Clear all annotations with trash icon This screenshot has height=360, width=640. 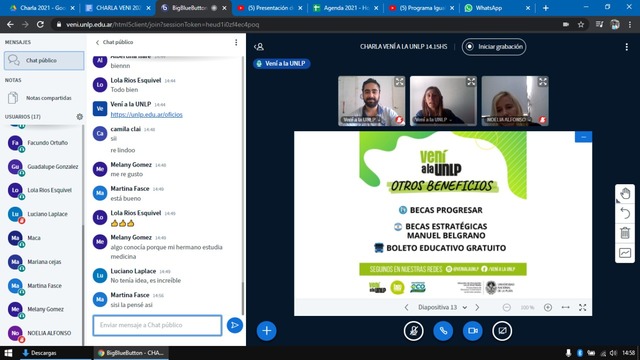click(x=625, y=233)
